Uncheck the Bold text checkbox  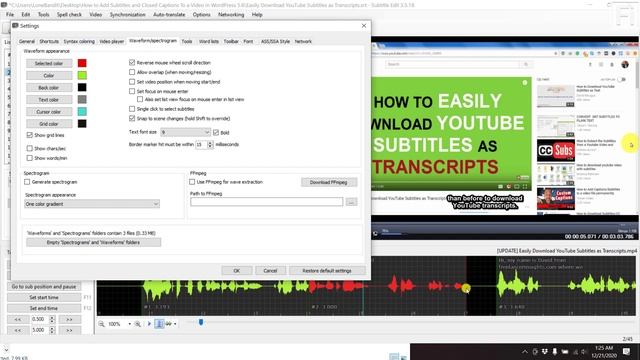[x=216, y=132]
